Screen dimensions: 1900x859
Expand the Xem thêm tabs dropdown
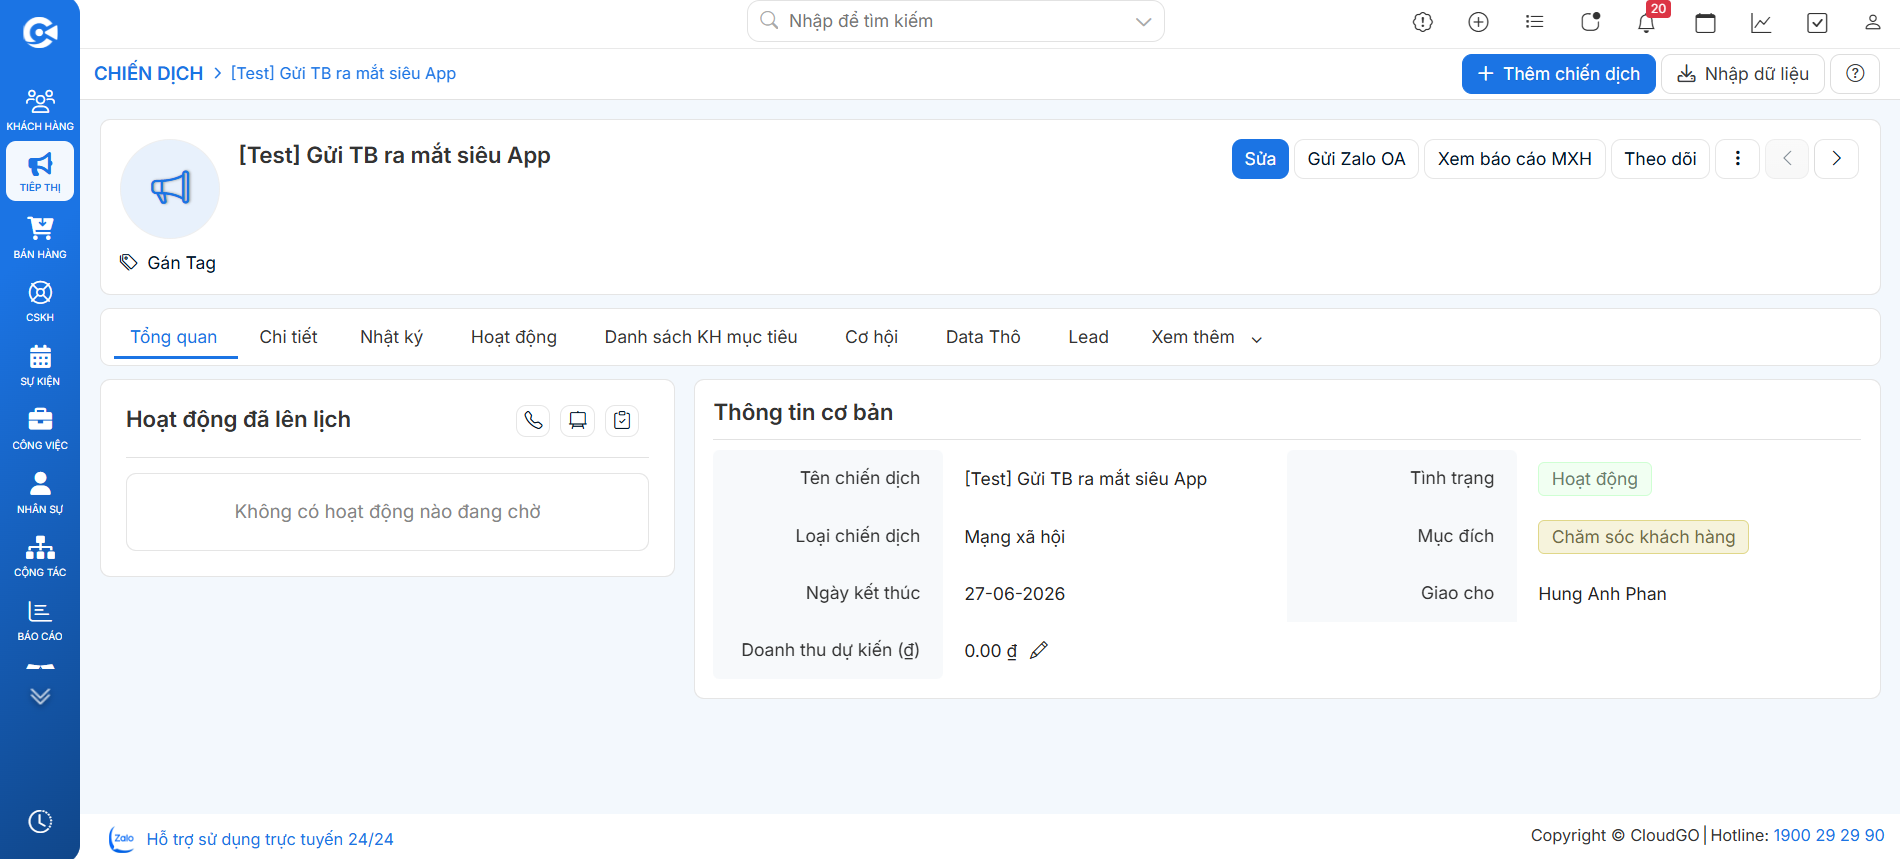pos(1206,338)
